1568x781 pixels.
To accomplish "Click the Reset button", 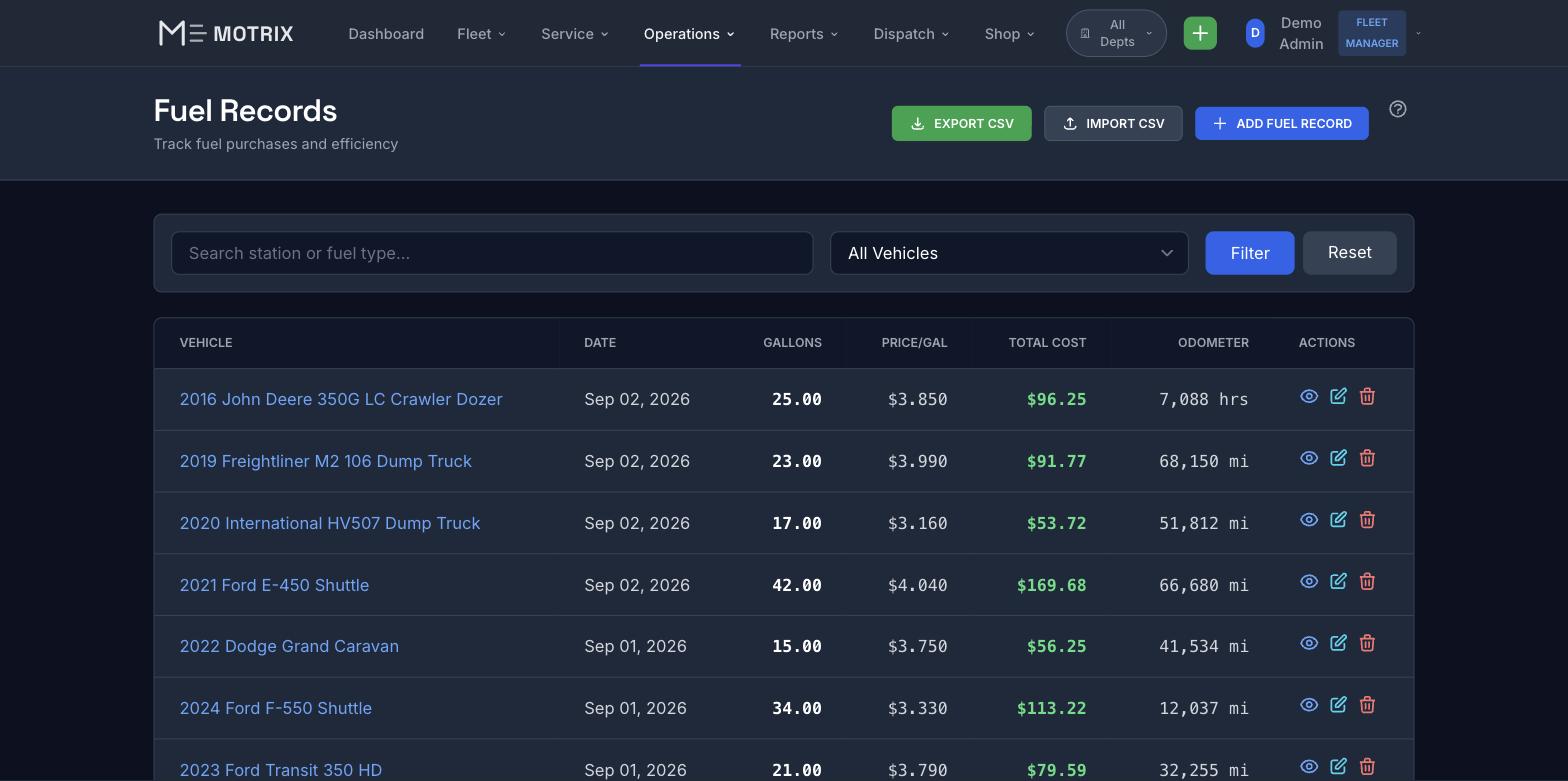I will (x=1350, y=253).
